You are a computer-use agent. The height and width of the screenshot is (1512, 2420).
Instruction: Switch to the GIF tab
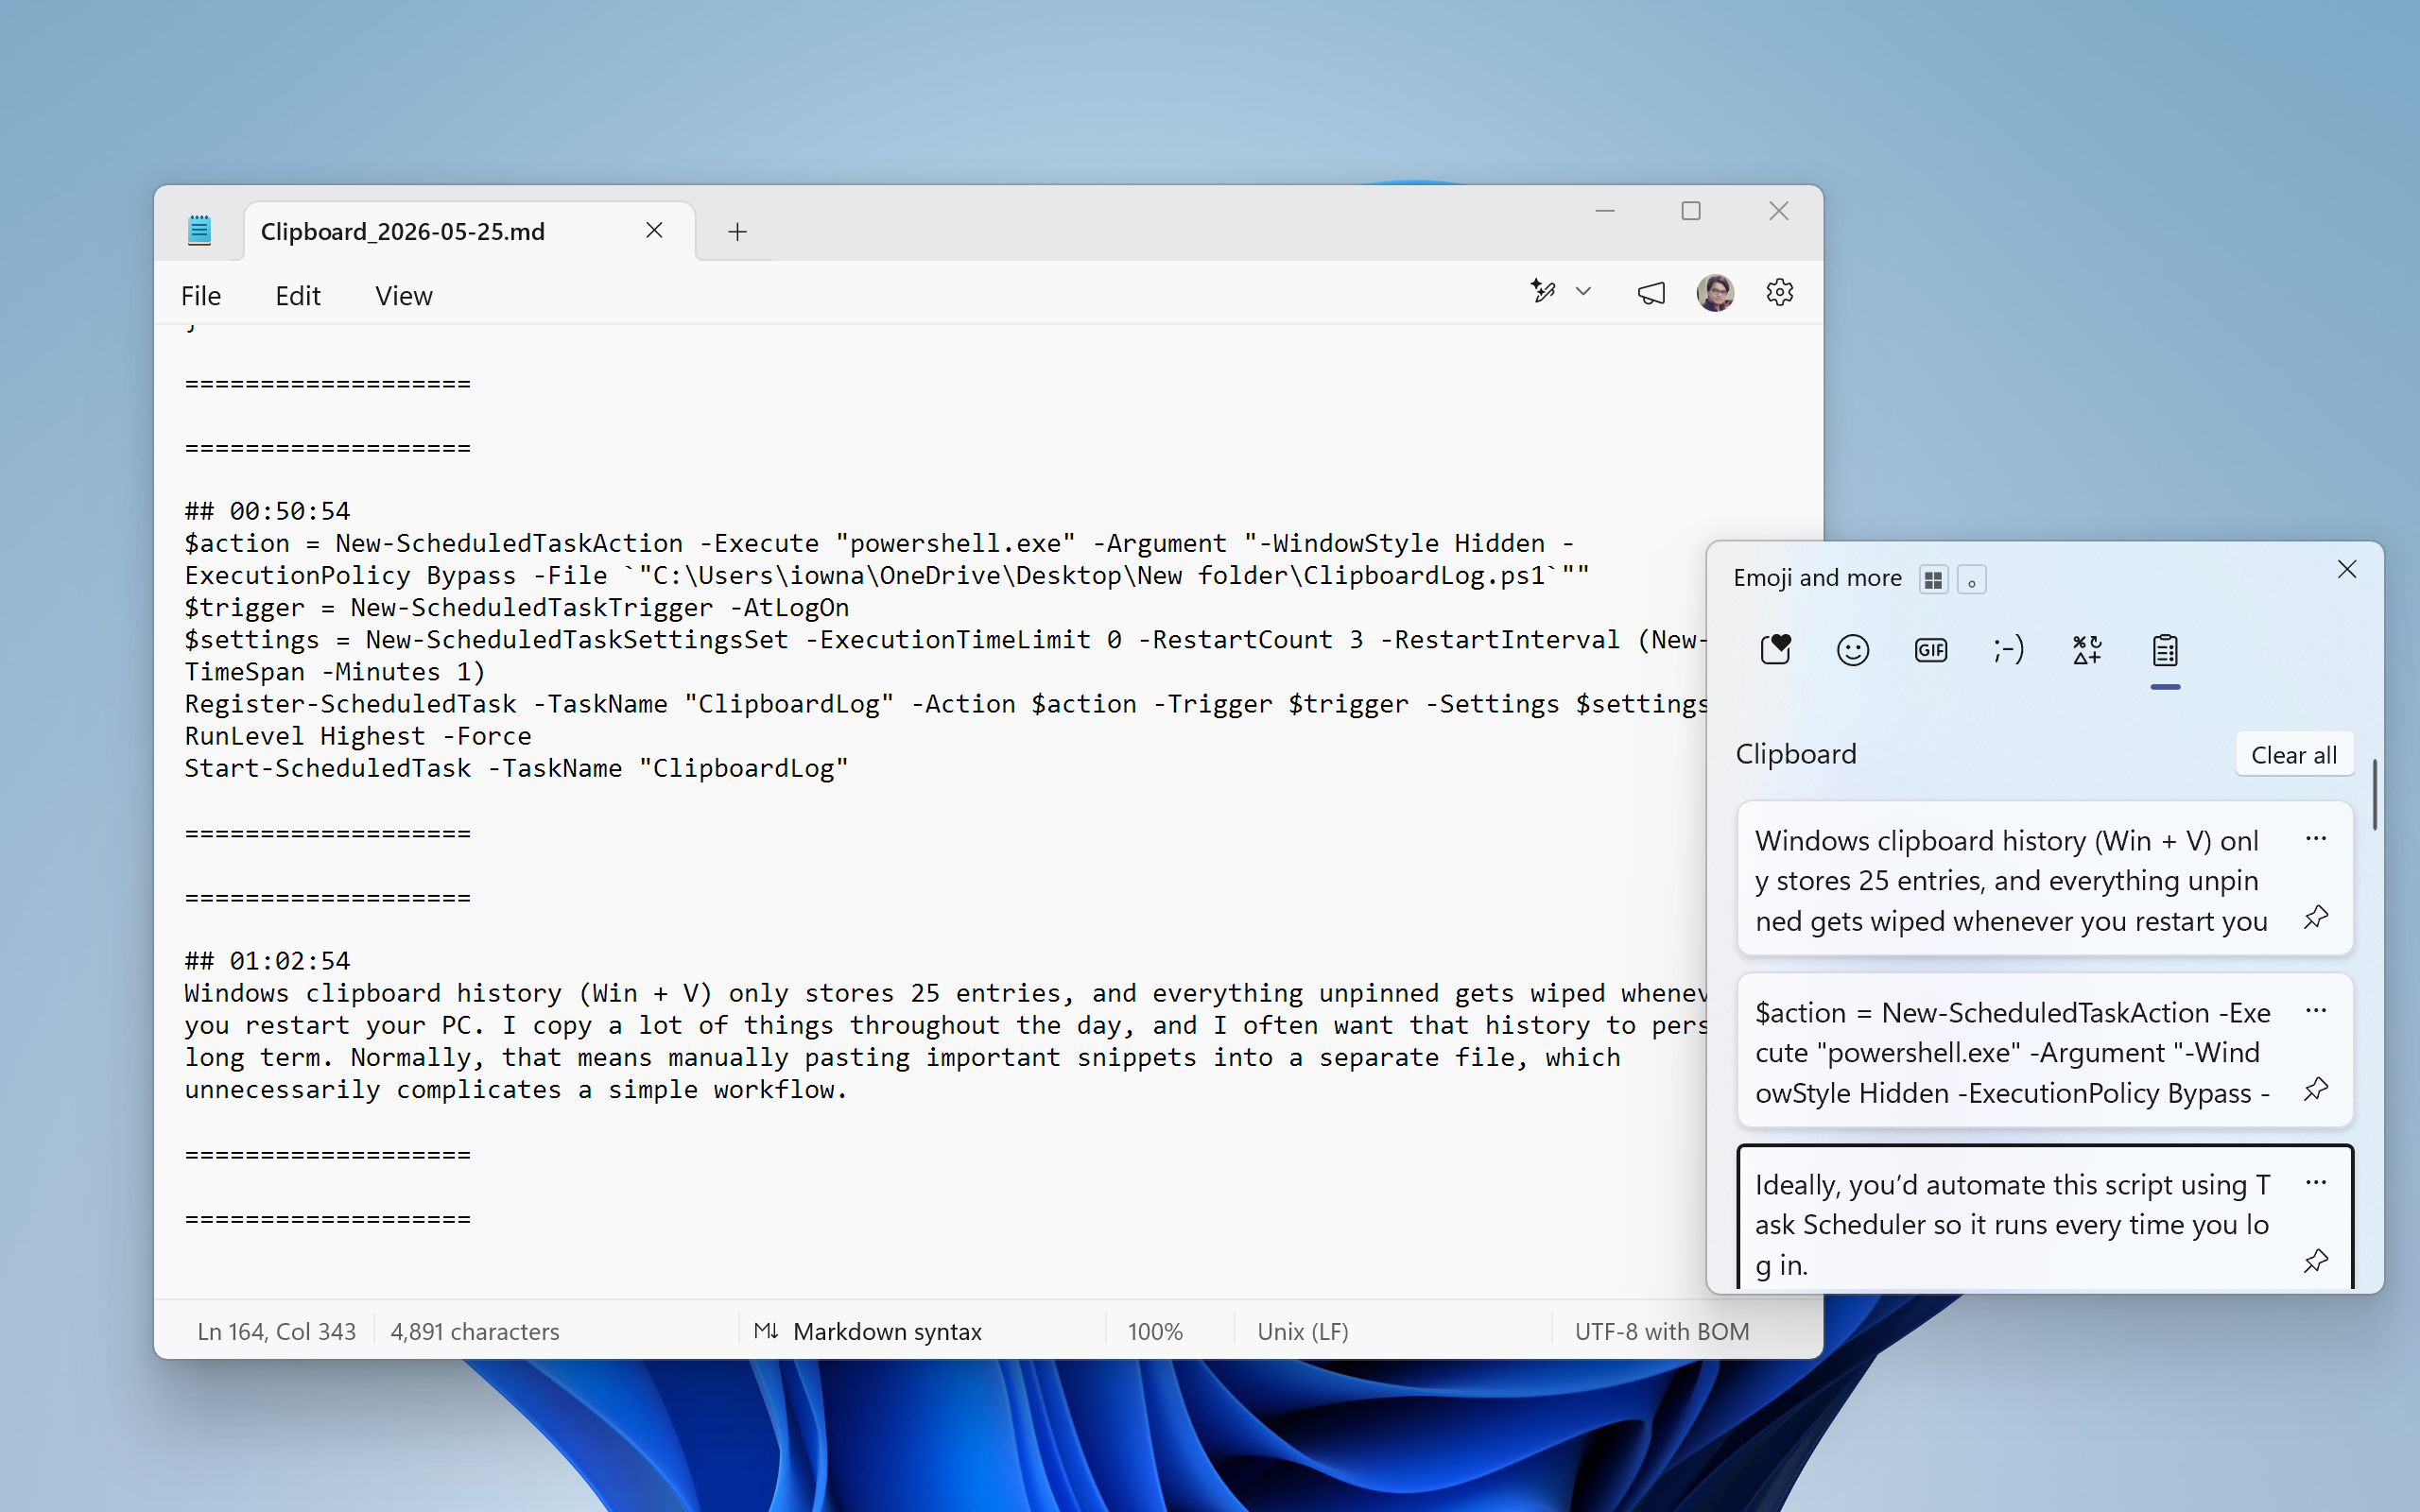click(x=1931, y=650)
